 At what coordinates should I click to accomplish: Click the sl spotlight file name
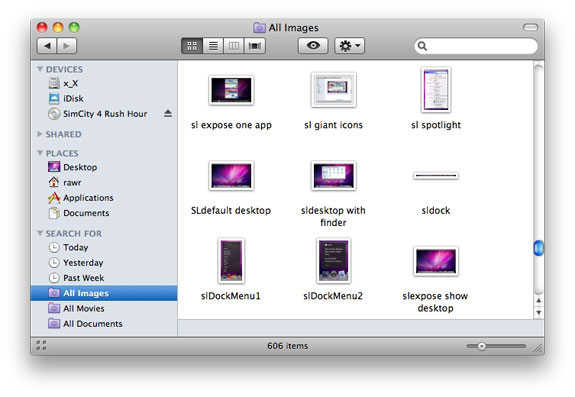click(436, 125)
